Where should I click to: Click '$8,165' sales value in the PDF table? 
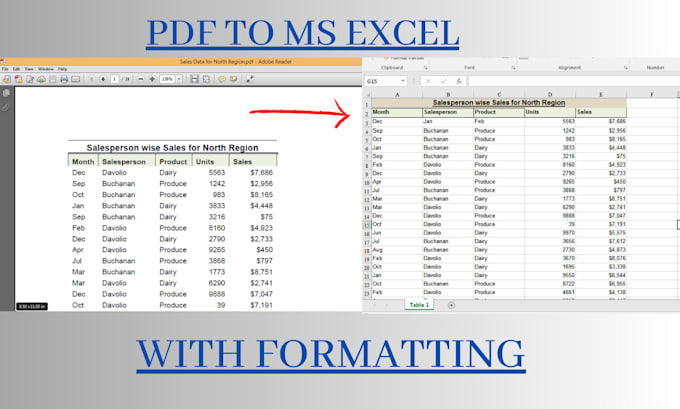(262, 195)
